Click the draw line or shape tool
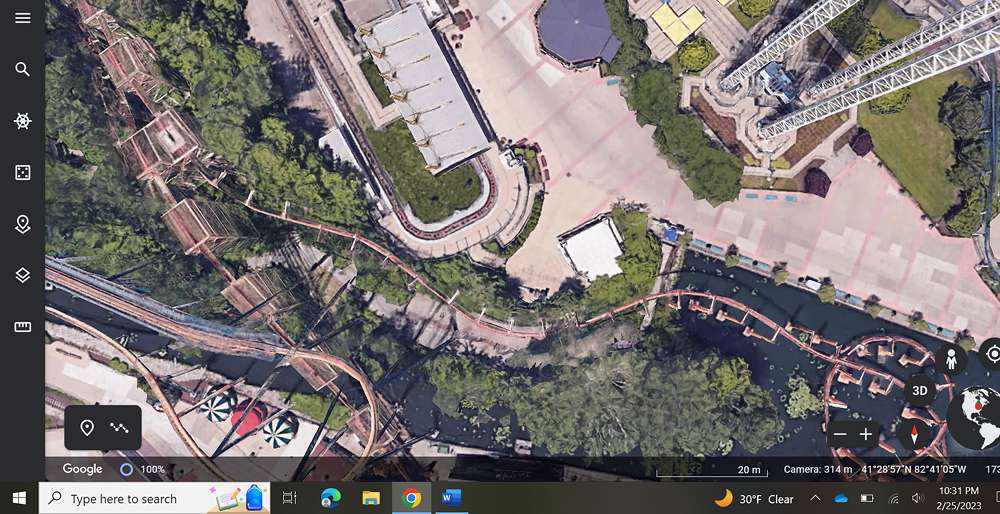Viewport: 1000px width, 514px height. tap(119, 428)
